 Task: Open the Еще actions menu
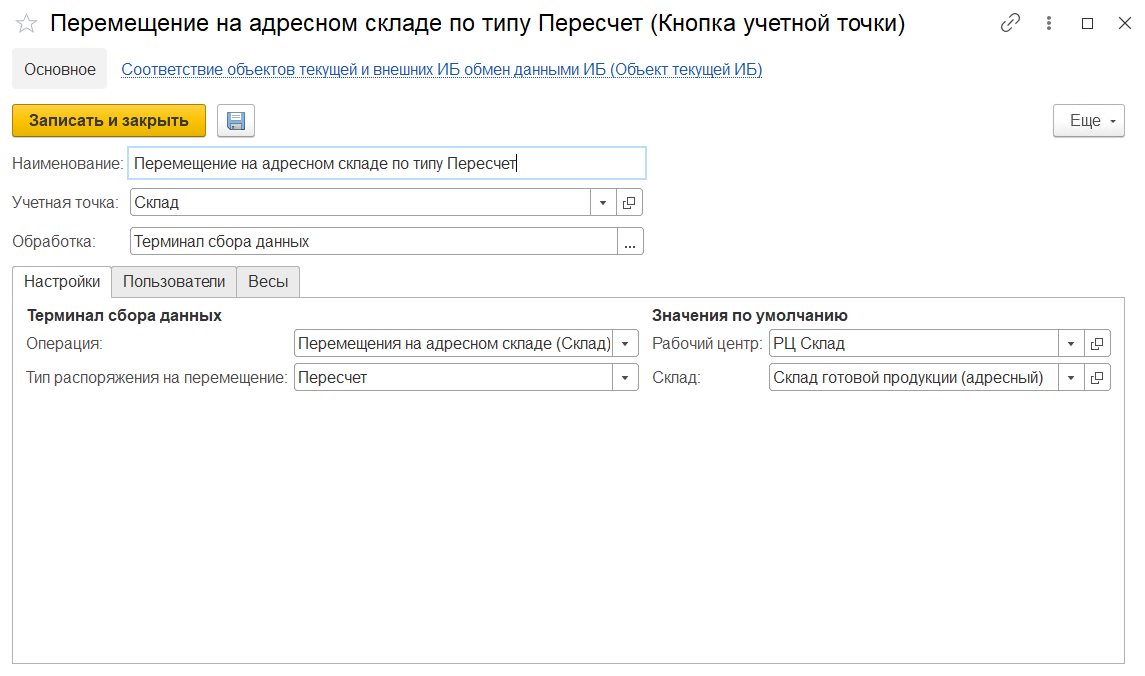pyautogui.click(x=1089, y=121)
